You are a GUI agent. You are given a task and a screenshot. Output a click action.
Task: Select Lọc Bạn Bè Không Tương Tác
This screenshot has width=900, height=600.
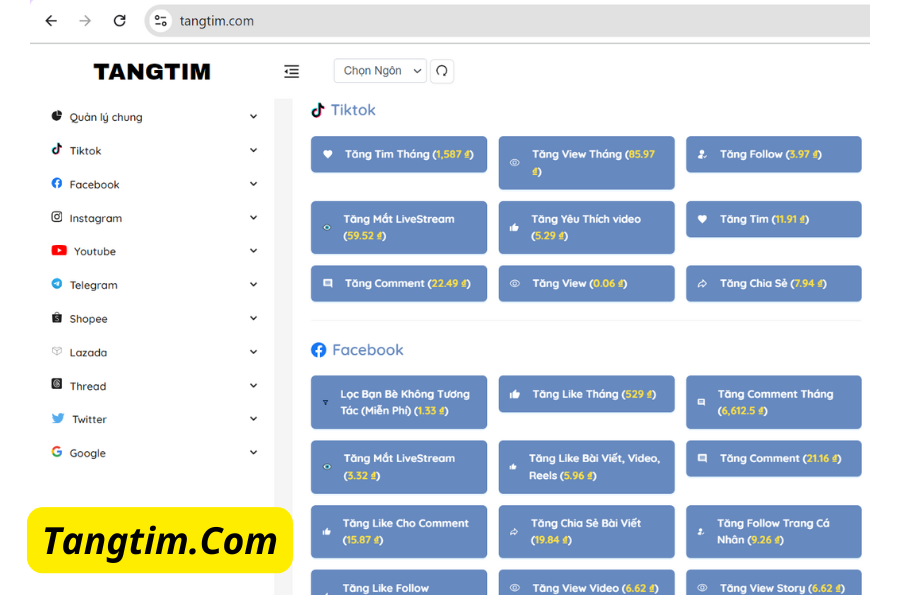pyautogui.click(x=399, y=402)
